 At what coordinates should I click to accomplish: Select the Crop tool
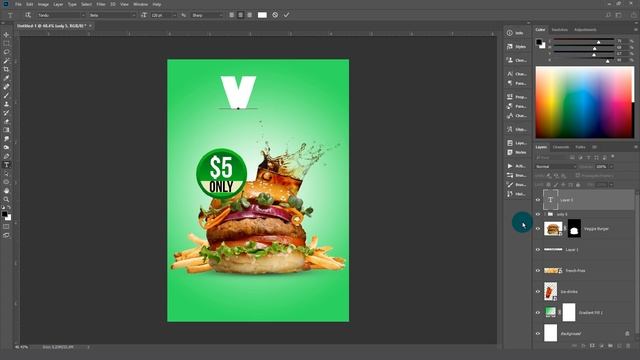(6, 69)
